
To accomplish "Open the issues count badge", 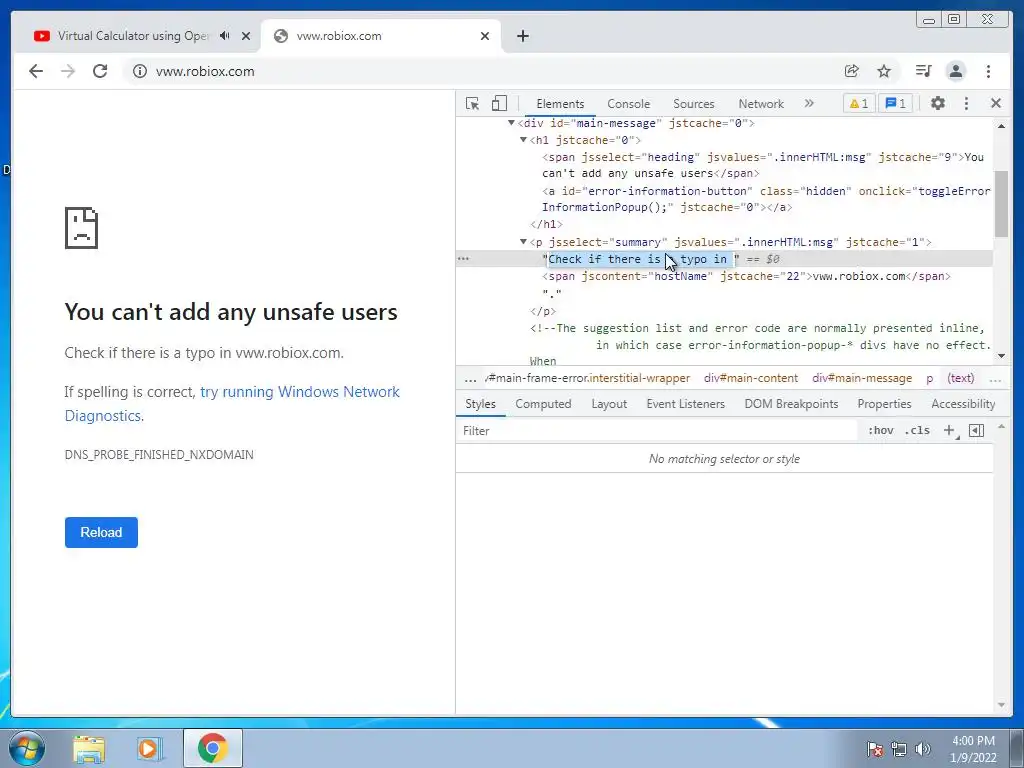I will click(895, 104).
